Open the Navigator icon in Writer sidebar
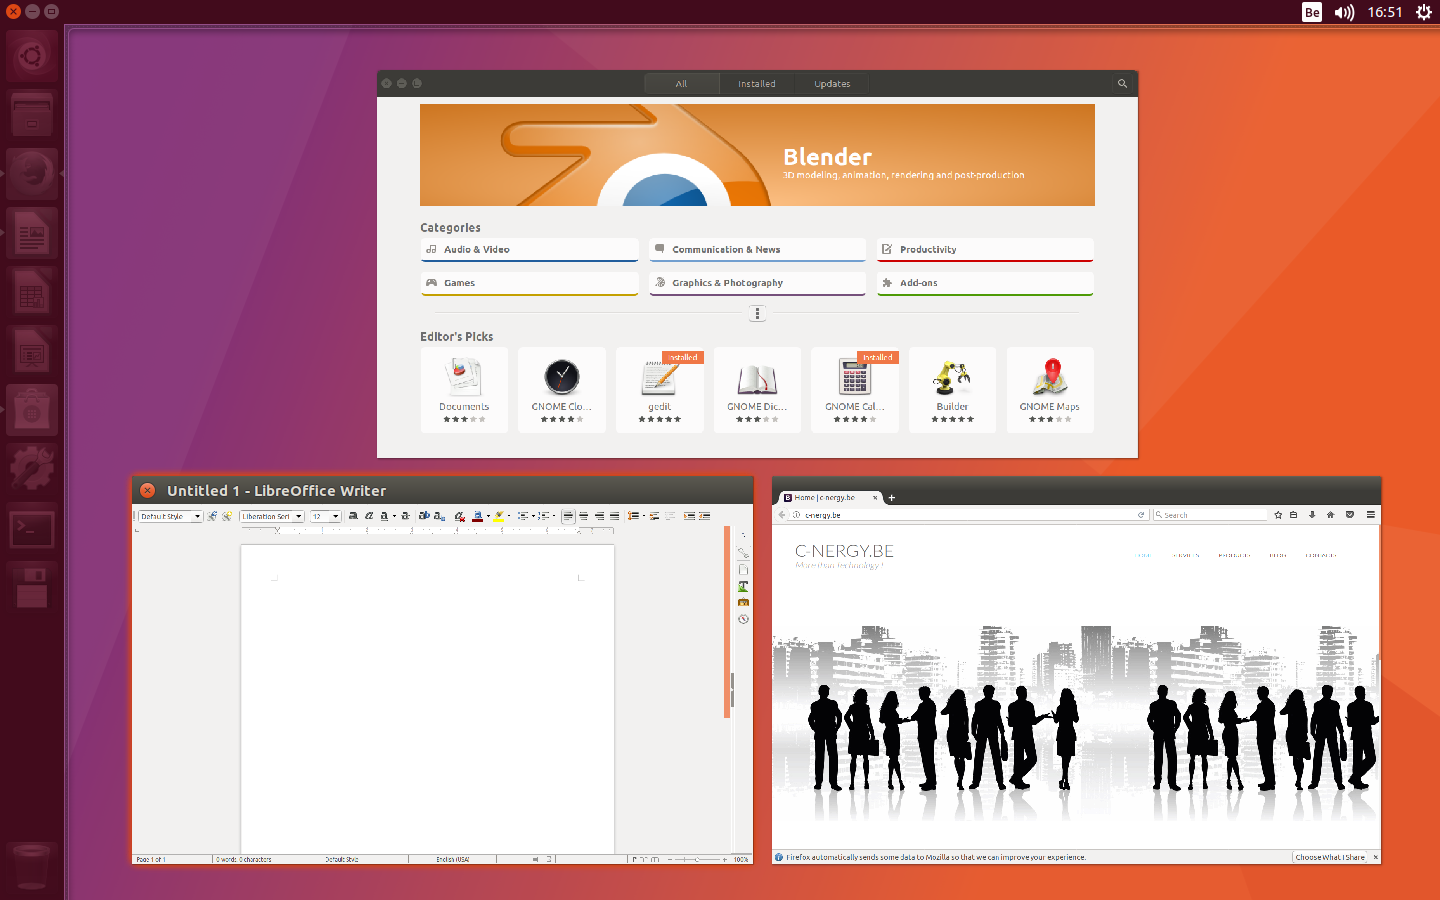1440x900 pixels. tap(743, 619)
